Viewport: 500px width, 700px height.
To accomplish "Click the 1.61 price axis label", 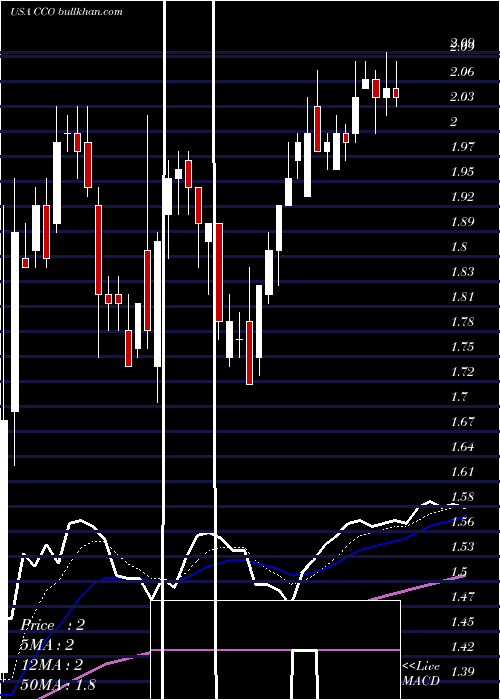I will pyautogui.click(x=462, y=471).
